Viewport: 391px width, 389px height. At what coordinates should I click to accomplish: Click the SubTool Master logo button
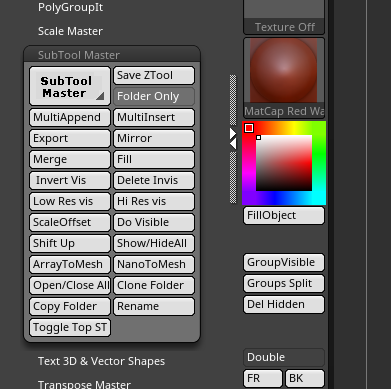(x=70, y=86)
